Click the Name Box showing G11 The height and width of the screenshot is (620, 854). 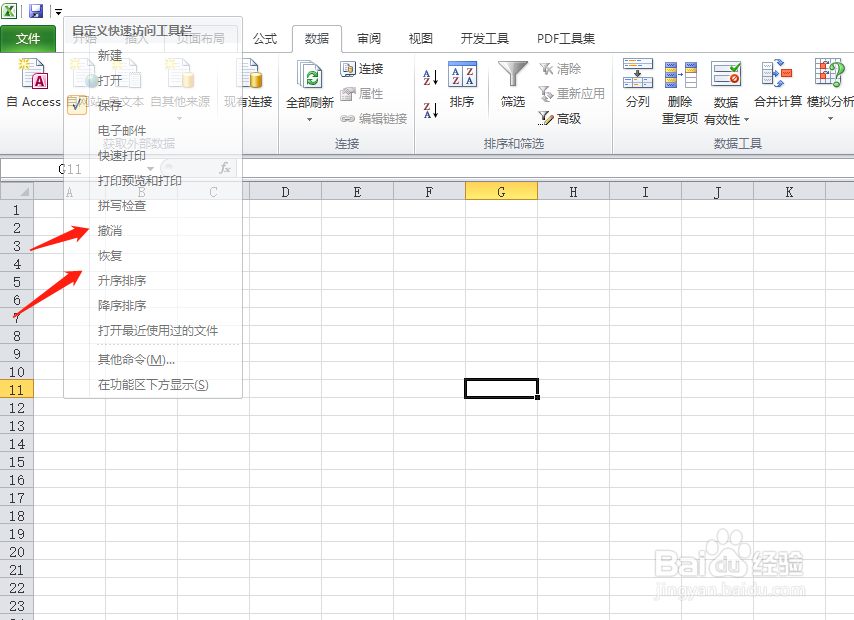(35, 170)
